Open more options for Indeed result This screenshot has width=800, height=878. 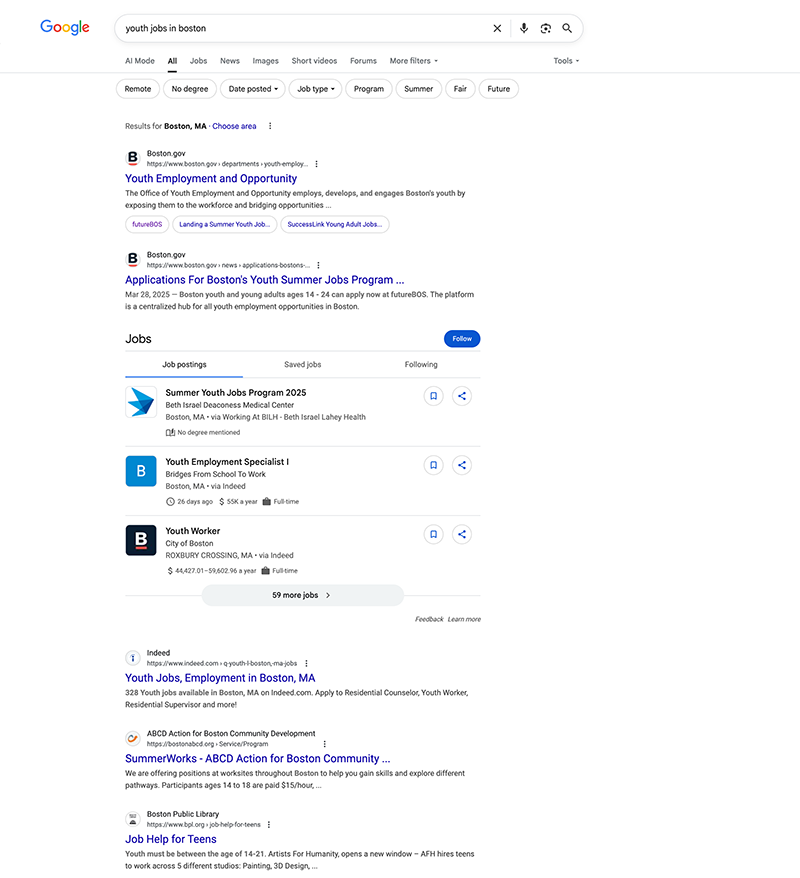[x=307, y=663]
